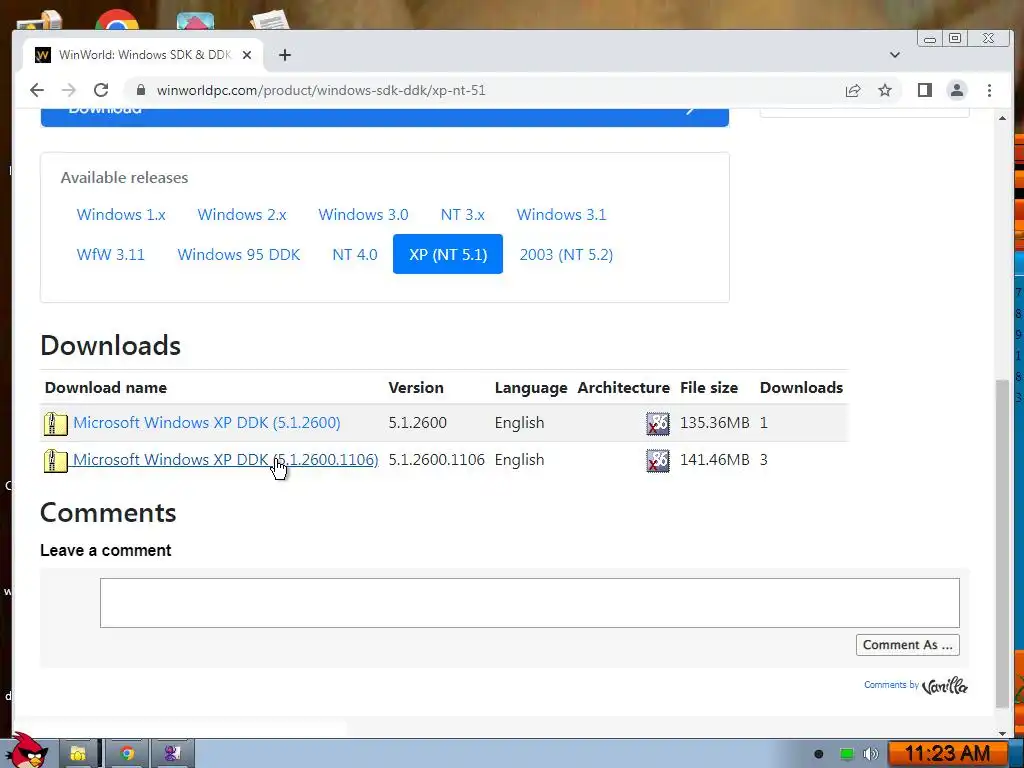Close the WinWorld tab
Screen dimensions: 1024x768
[247, 55]
